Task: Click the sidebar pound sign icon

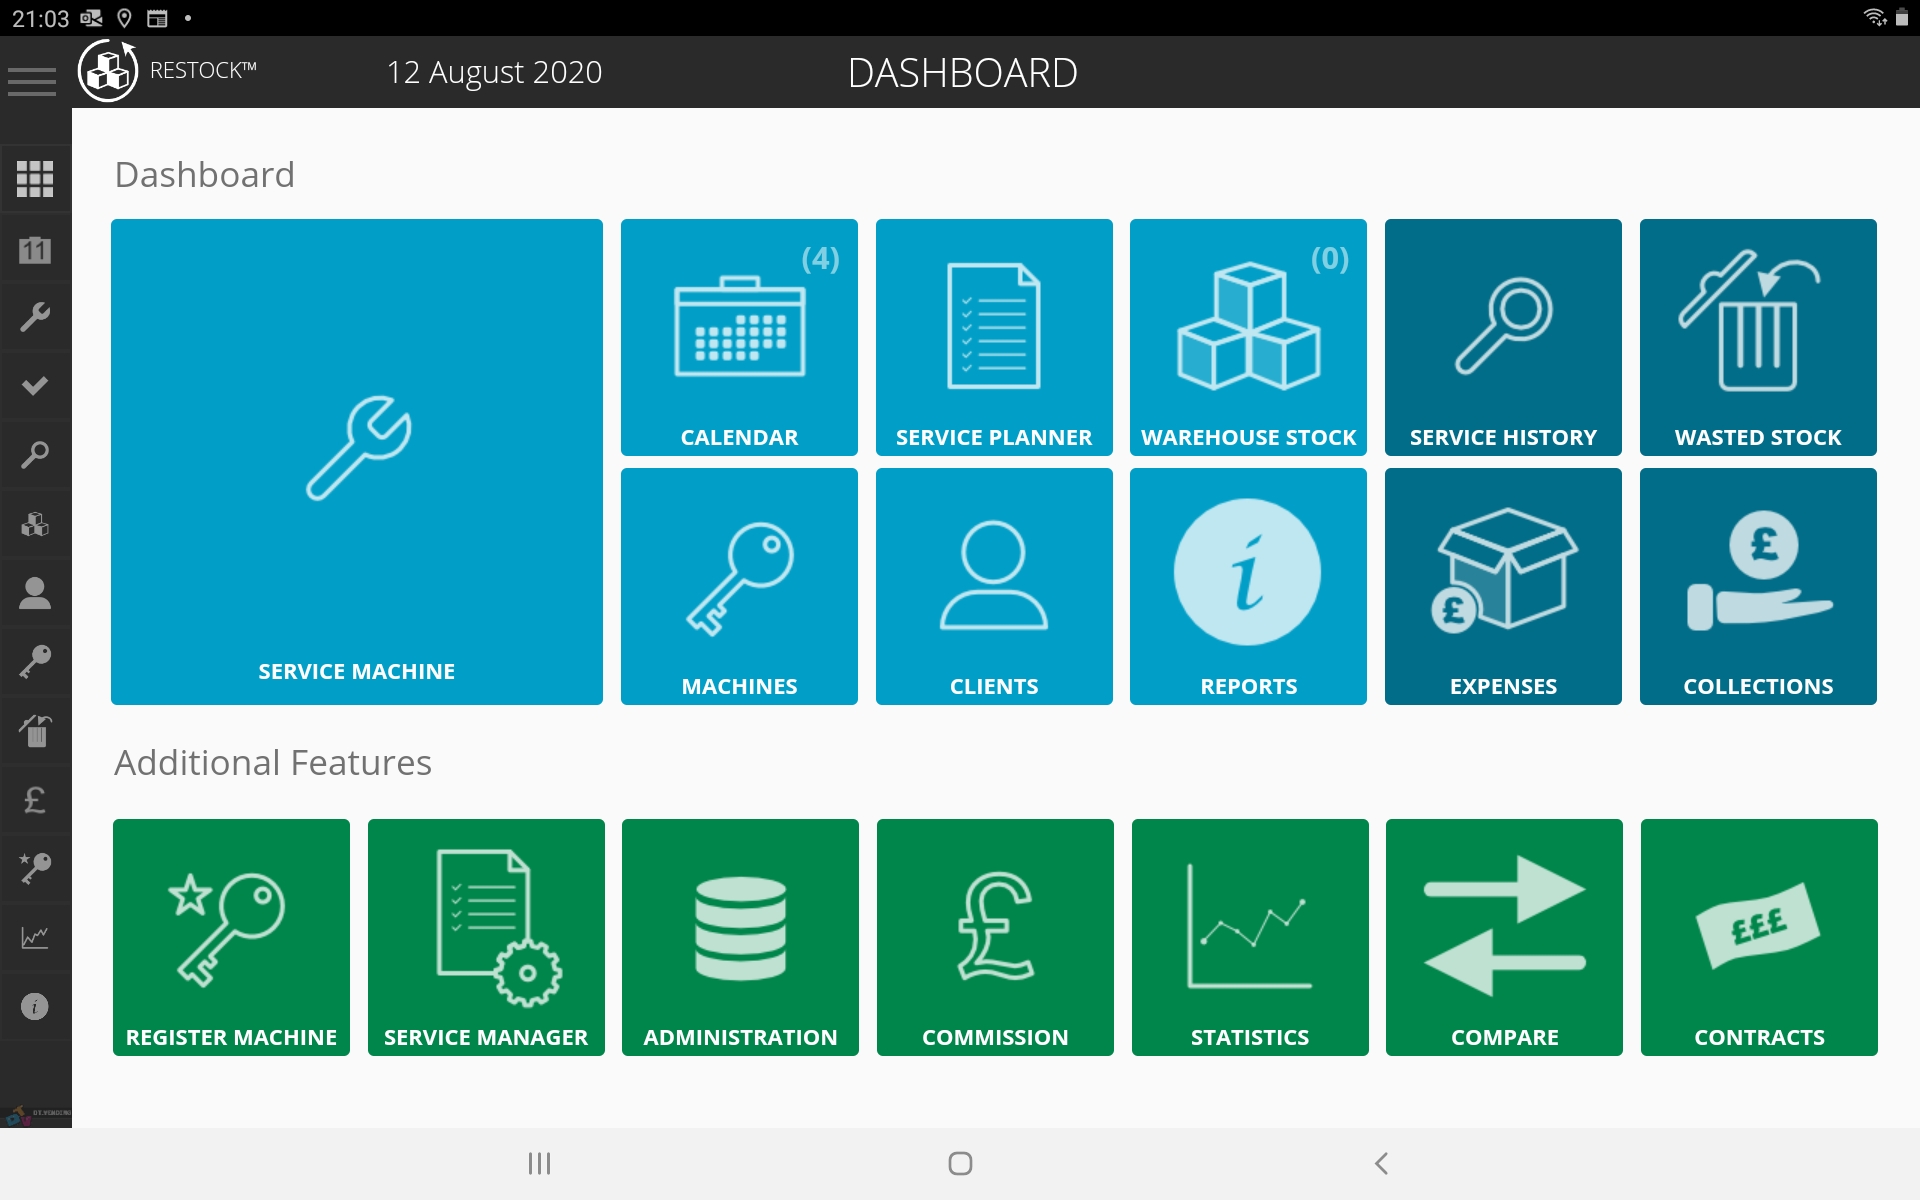Action: (35, 800)
